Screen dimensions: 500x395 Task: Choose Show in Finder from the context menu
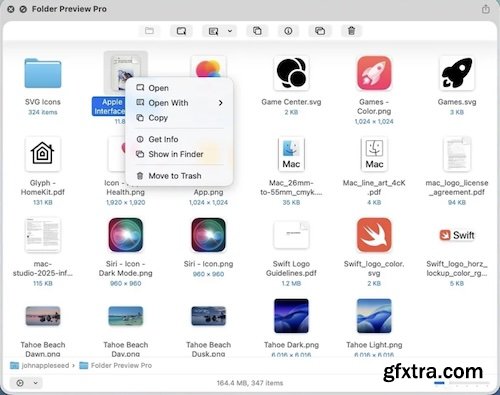[180, 154]
